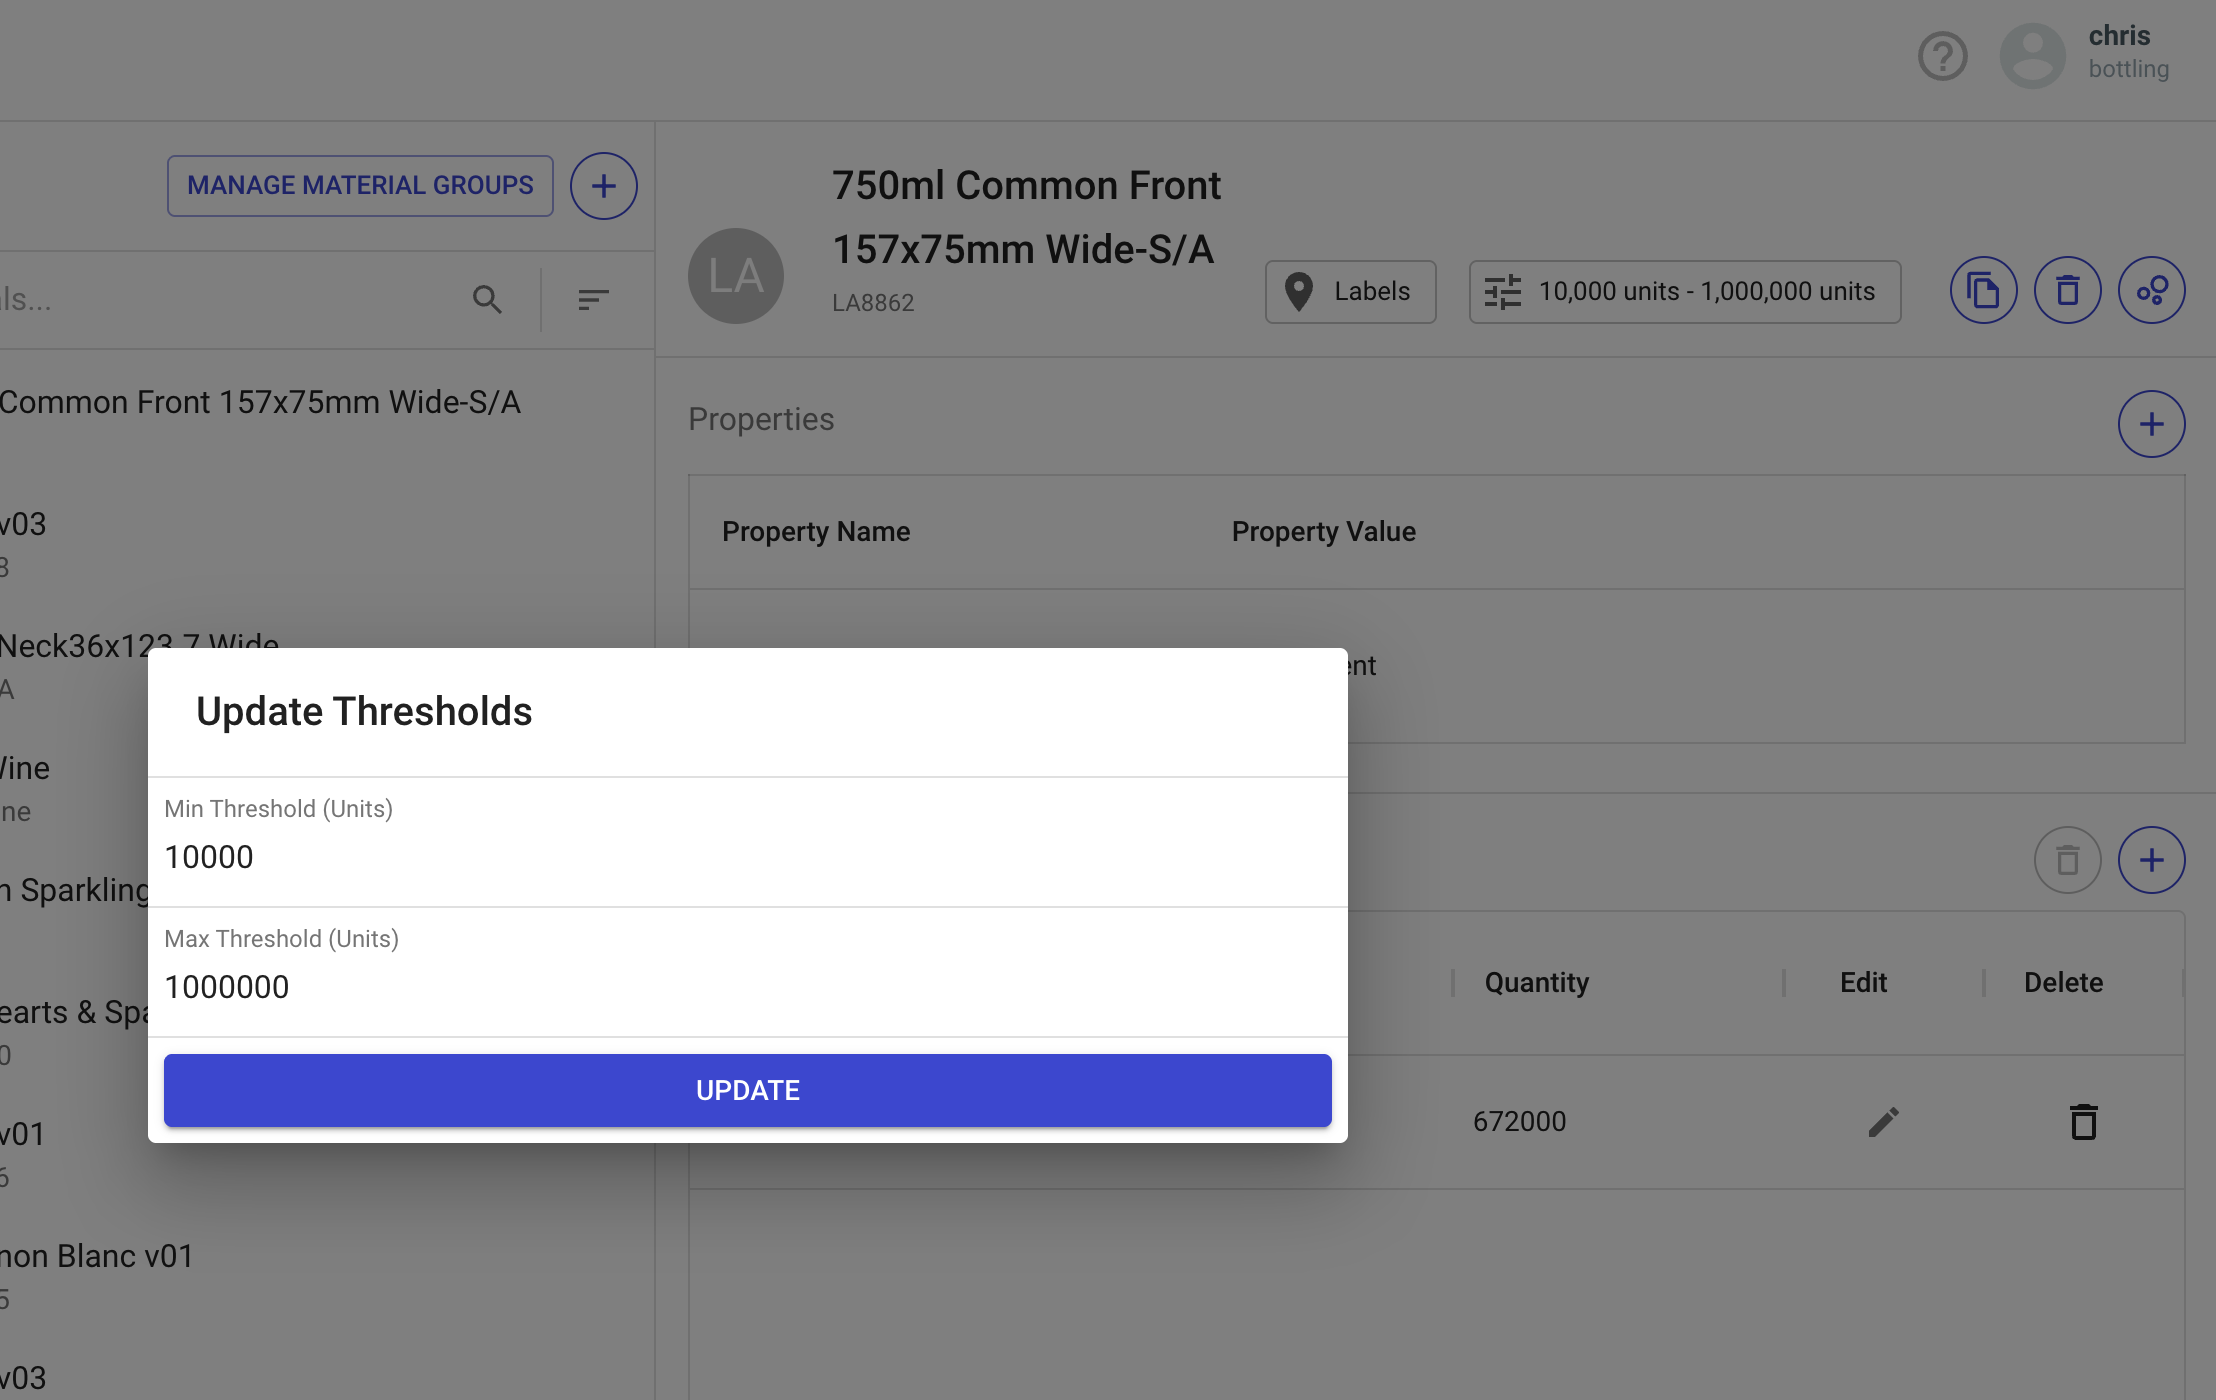Click the search magnifier icon
The height and width of the screenshot is (1400, 2216).
[487, 299]
